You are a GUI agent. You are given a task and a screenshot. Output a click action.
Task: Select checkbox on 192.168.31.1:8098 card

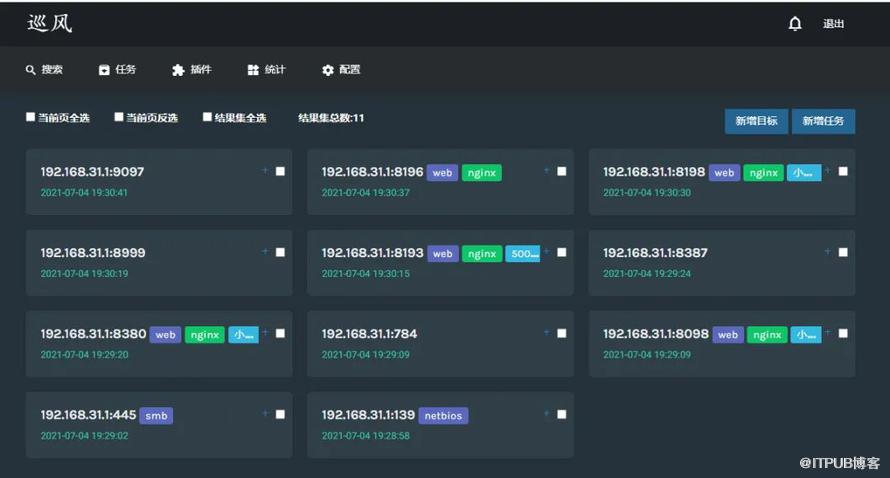pos(843,334)
